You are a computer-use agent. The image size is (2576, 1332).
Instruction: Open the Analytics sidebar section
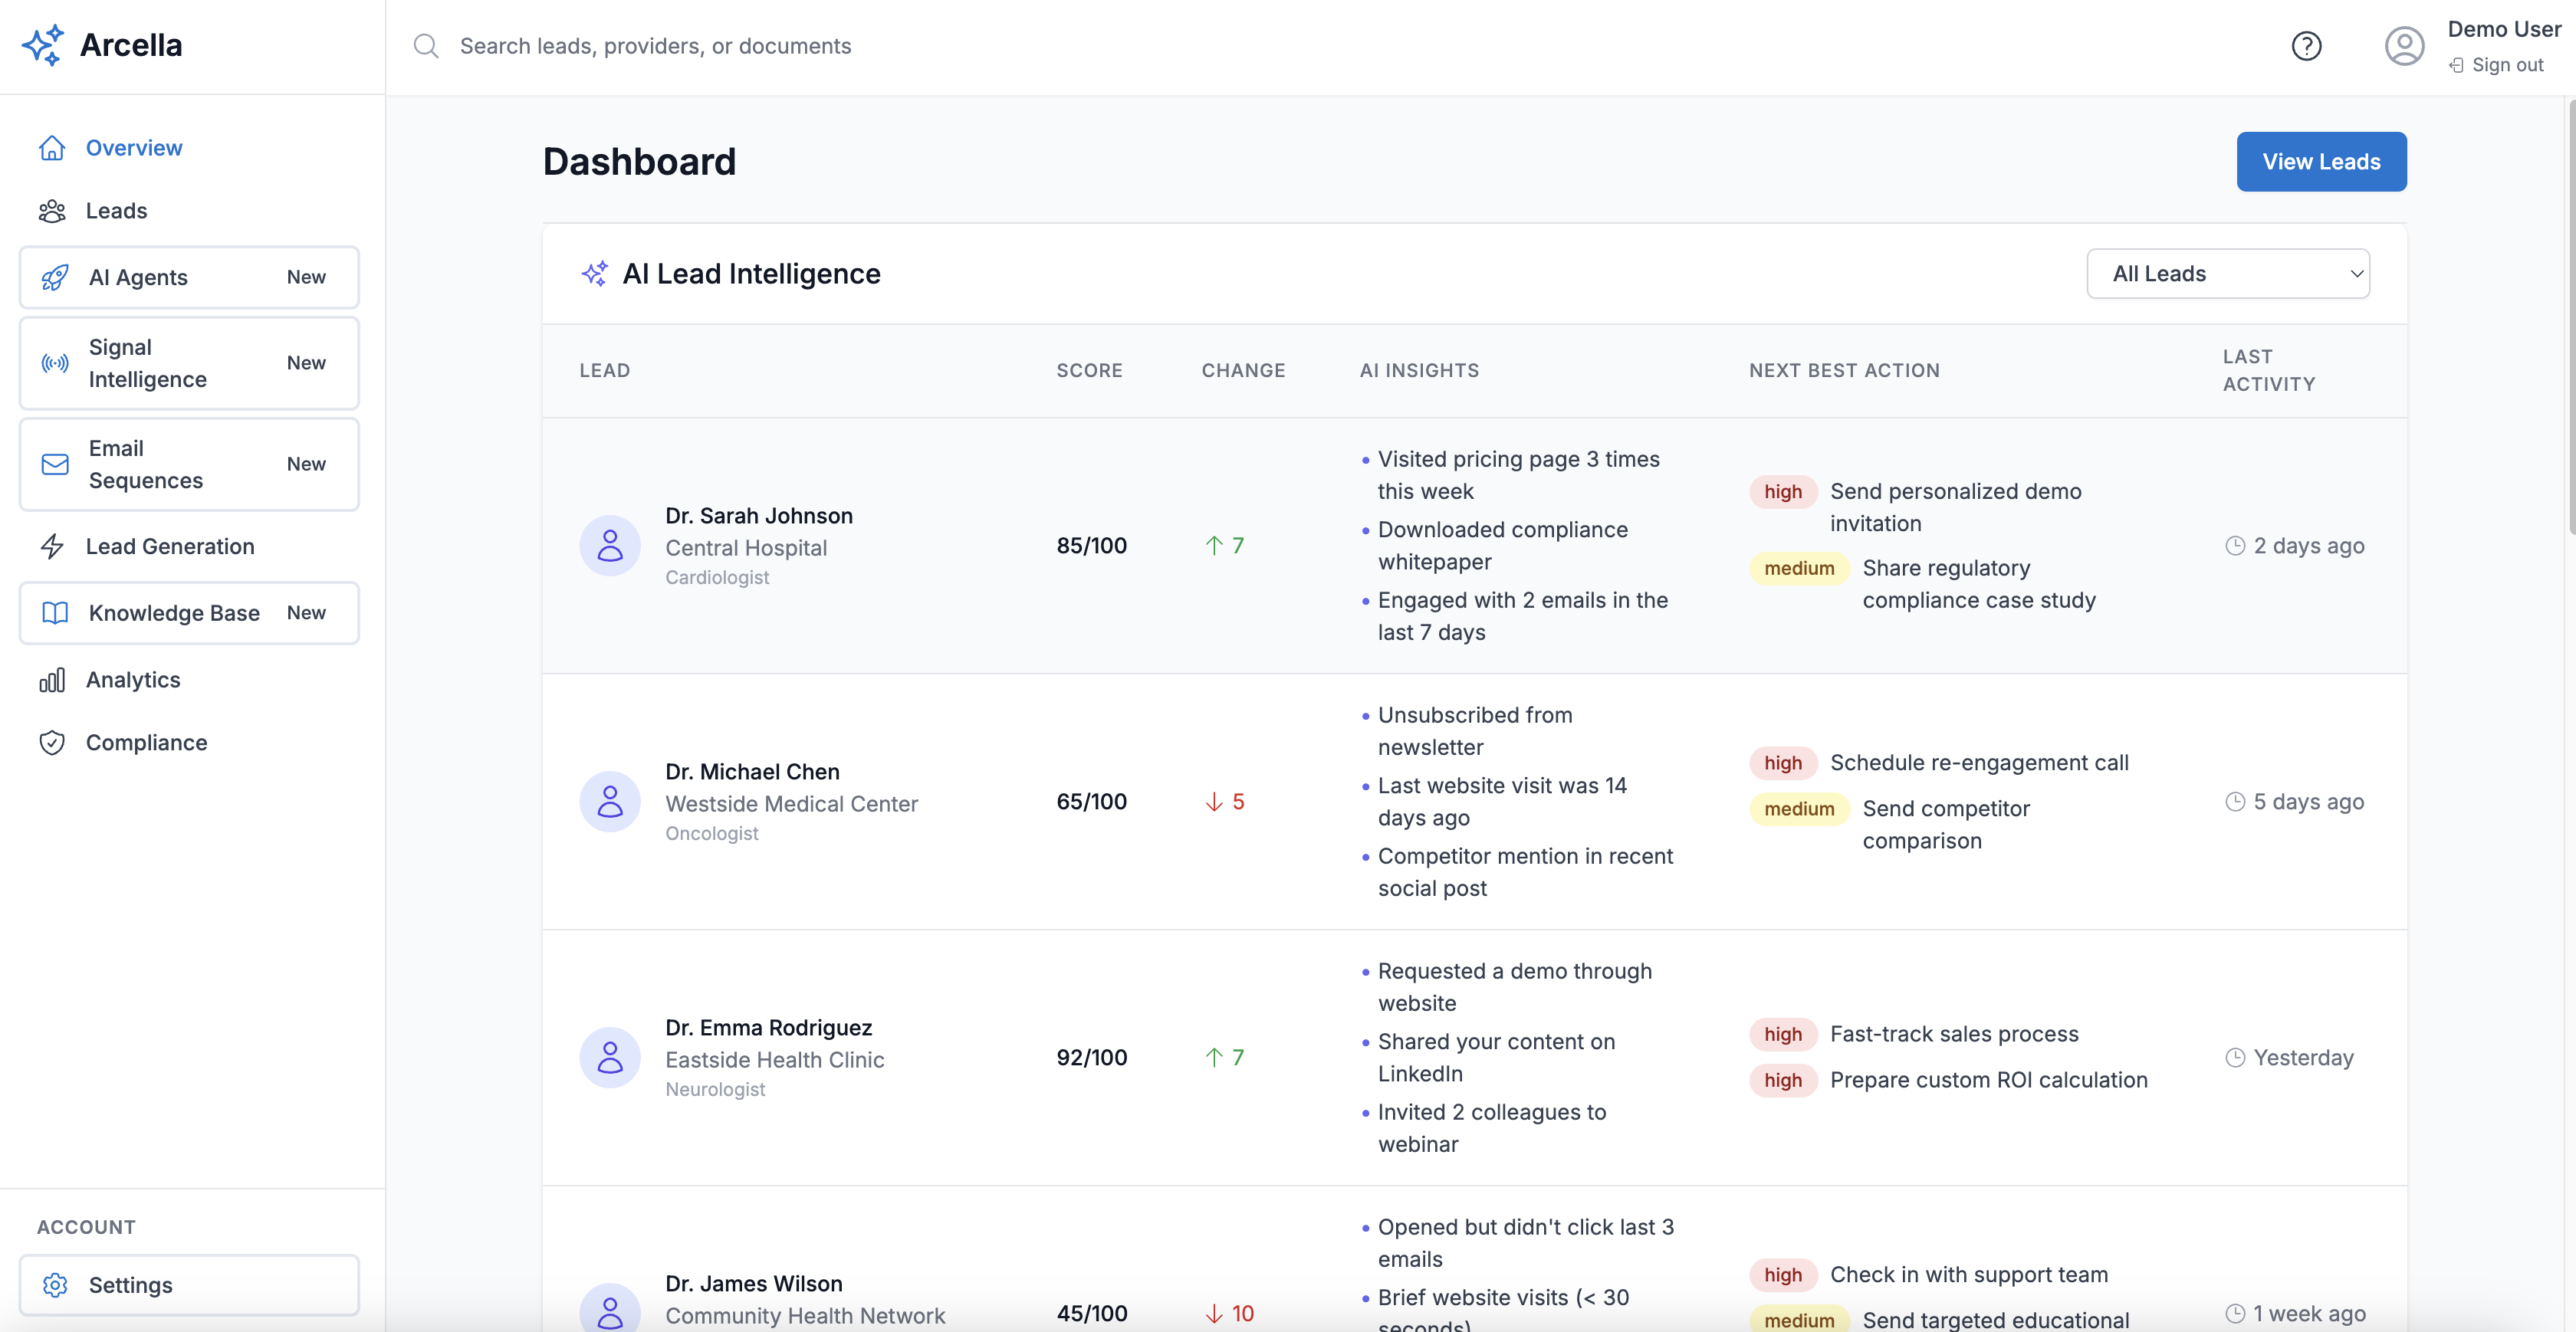[133, 680]
